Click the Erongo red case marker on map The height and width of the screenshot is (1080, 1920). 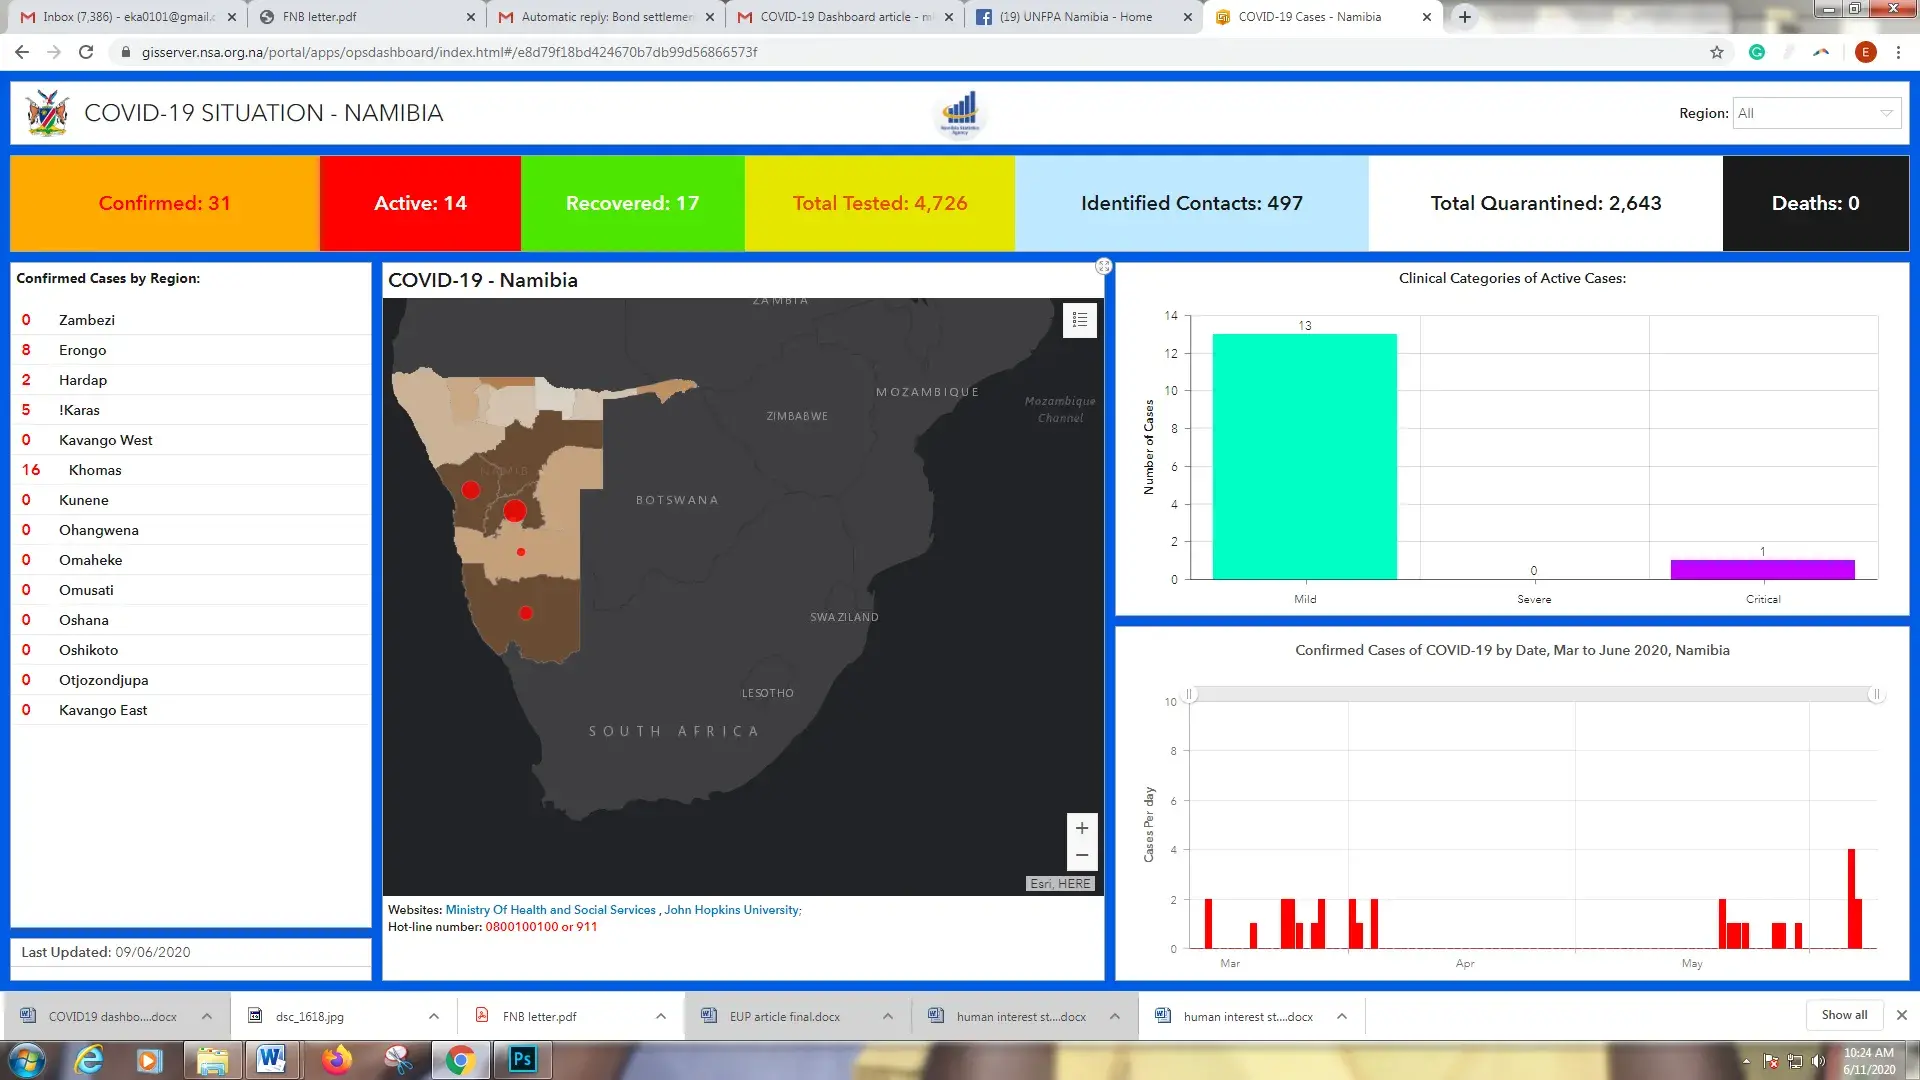(471, 490)
